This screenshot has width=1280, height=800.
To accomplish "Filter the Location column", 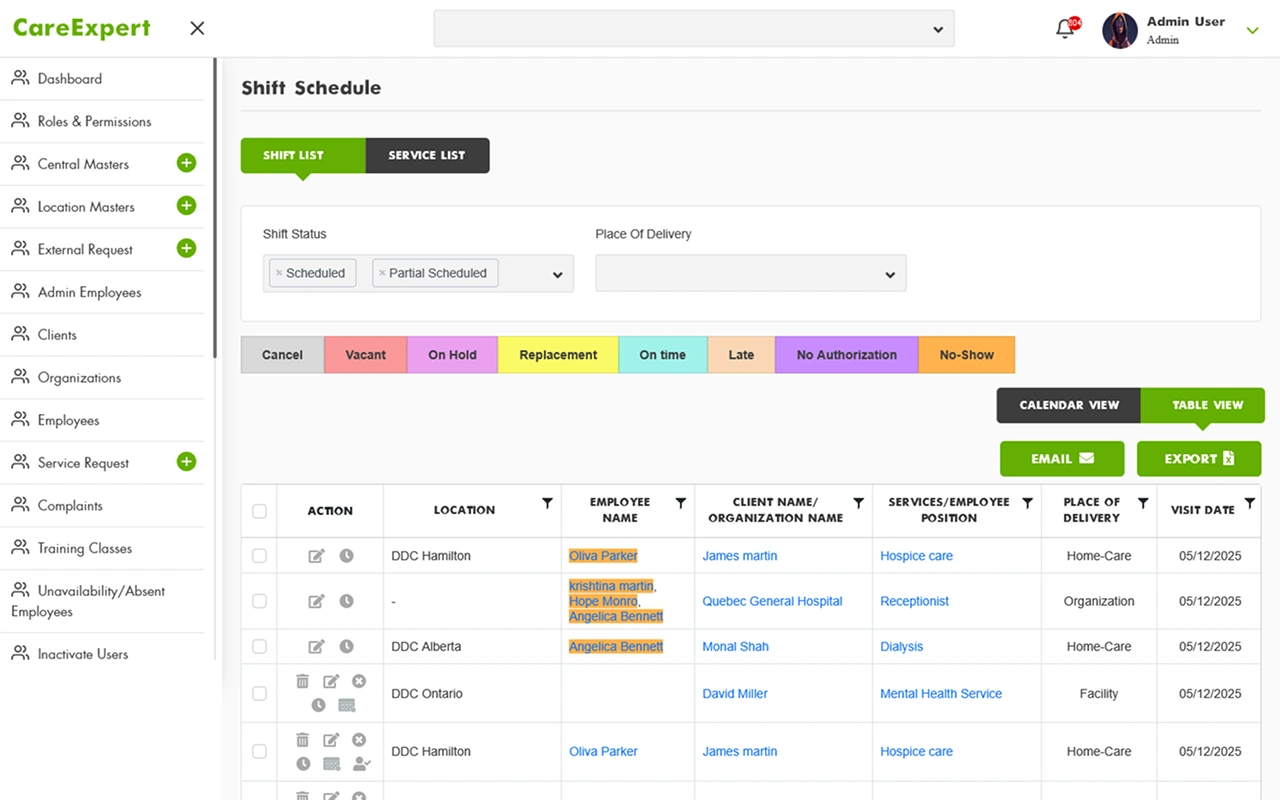I will 547,503.
